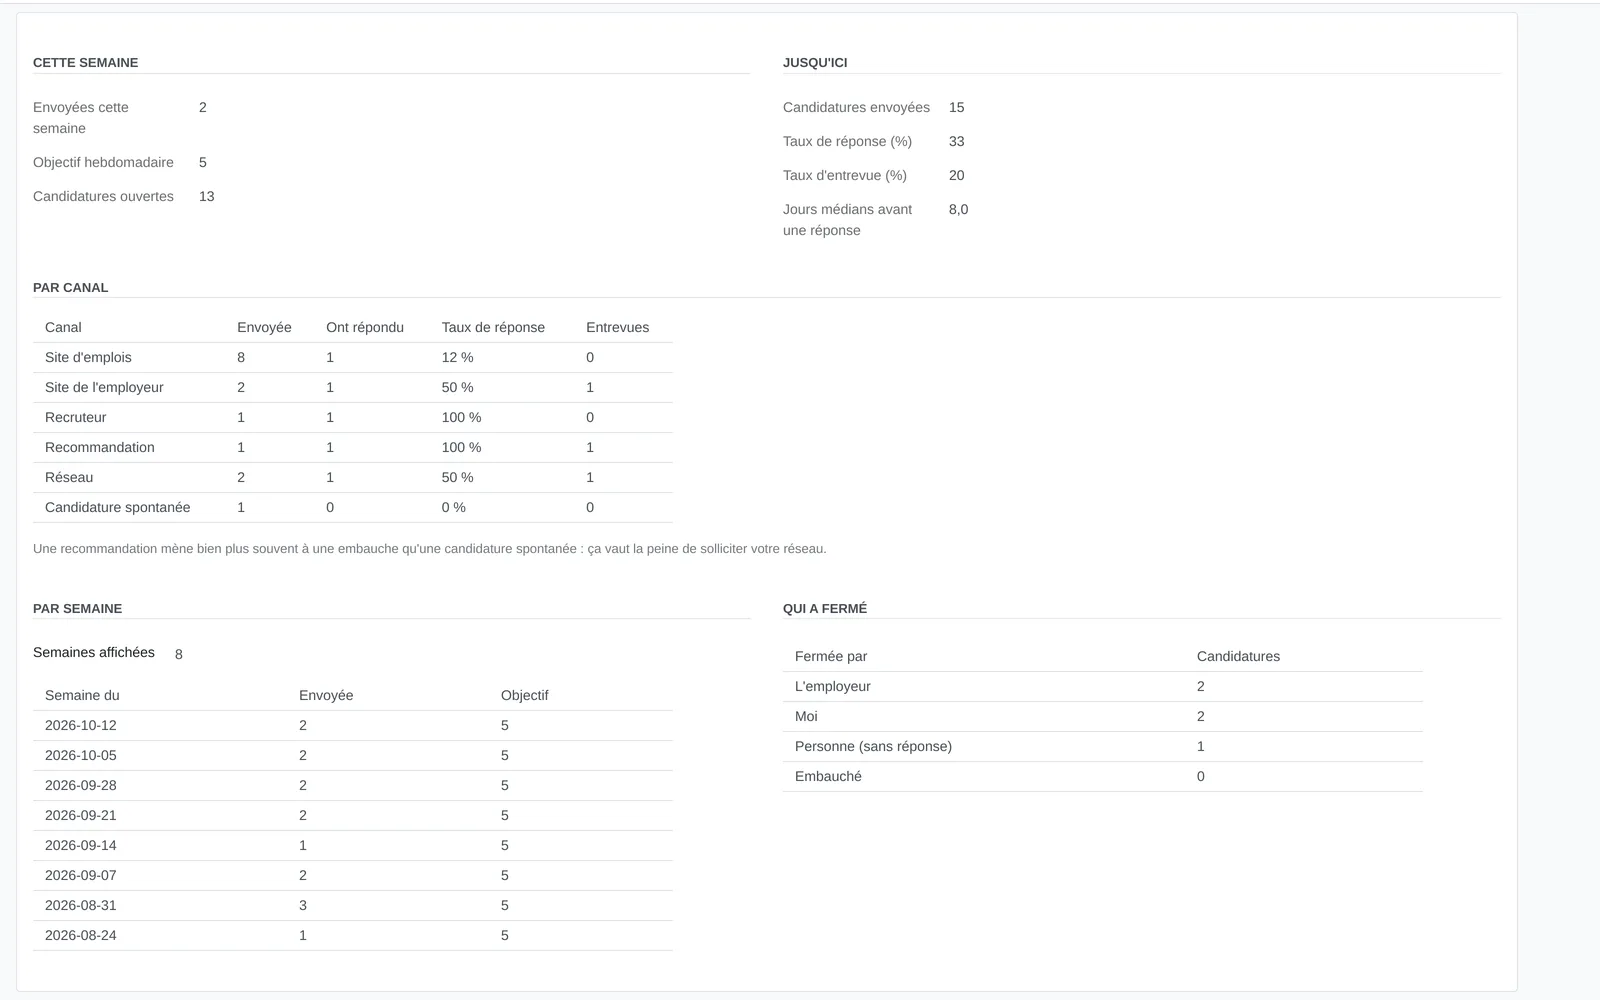The height and width of the screenshot is (1000, 1600).
Task: Select the week 2026-09-21 row
Action: (x=353, y=815)
